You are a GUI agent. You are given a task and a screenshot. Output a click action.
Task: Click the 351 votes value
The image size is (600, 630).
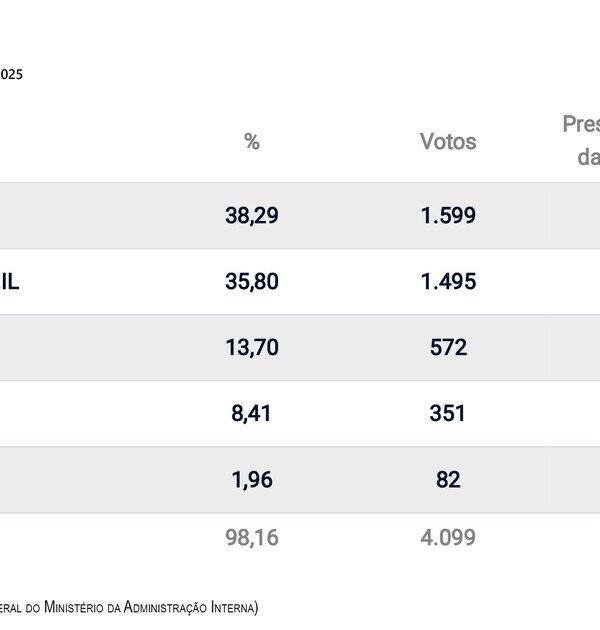coord(448,413)
